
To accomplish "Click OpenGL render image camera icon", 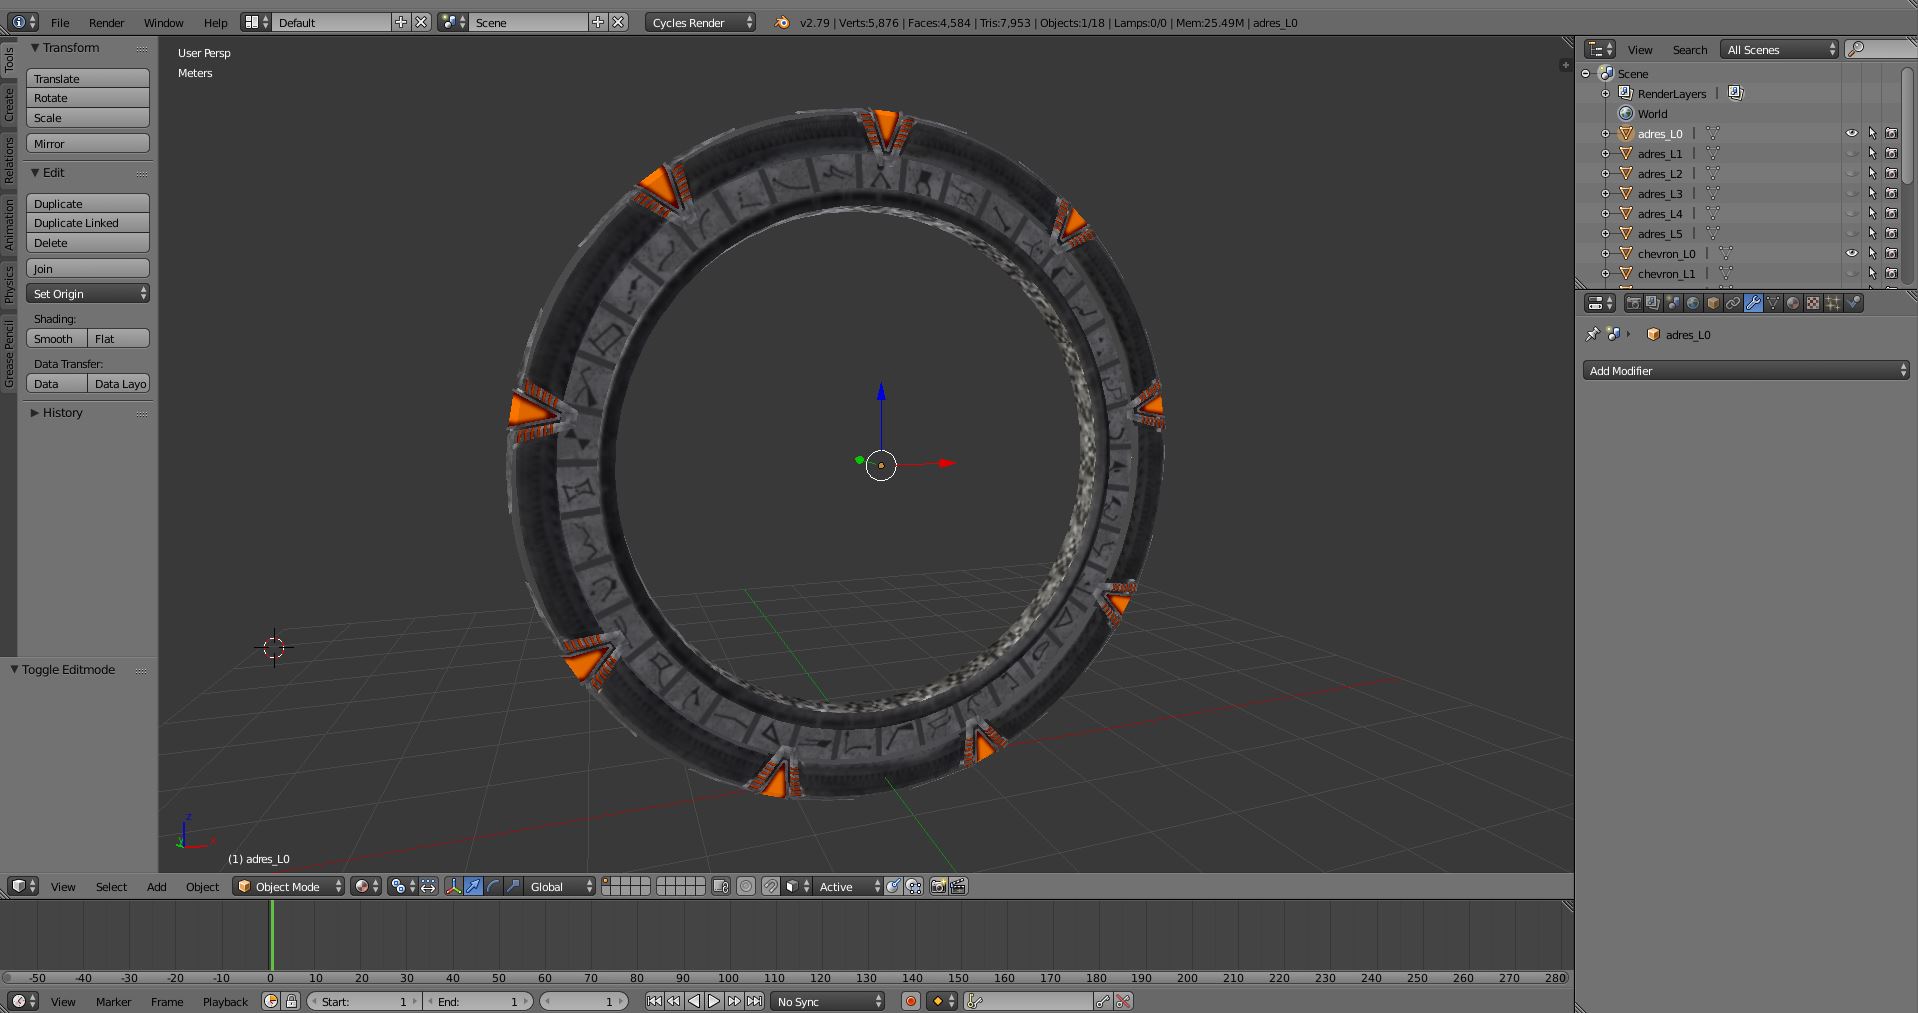I will coord(938,886).
